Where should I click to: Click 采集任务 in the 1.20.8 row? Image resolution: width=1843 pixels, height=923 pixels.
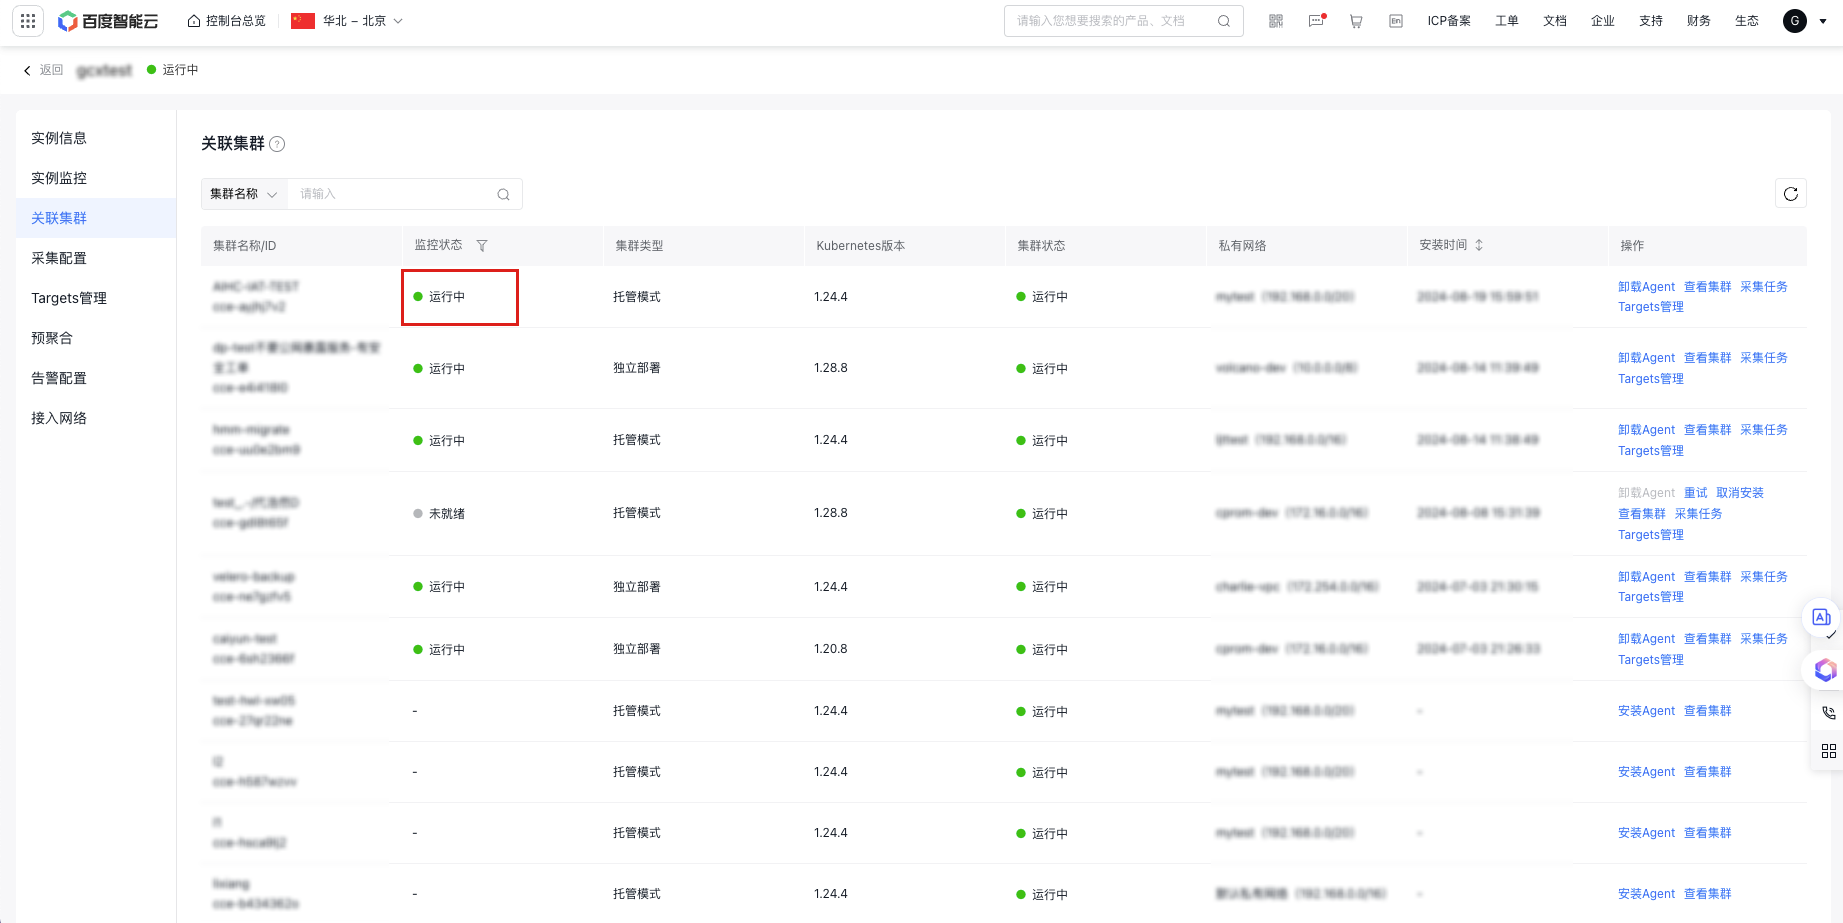click(x=1763, y=639)
